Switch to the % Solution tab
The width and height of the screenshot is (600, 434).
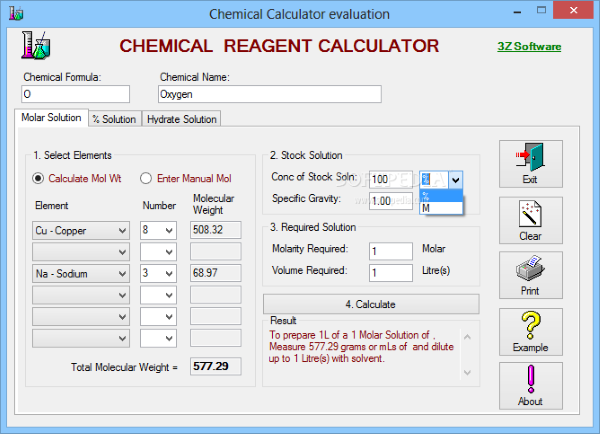113,119
